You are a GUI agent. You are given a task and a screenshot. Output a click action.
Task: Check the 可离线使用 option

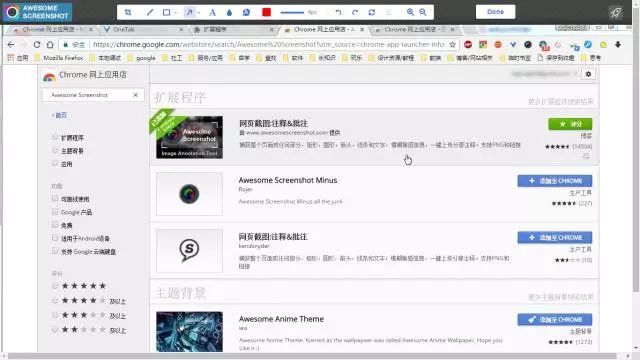pyautogui.click(x=55, y=198)
